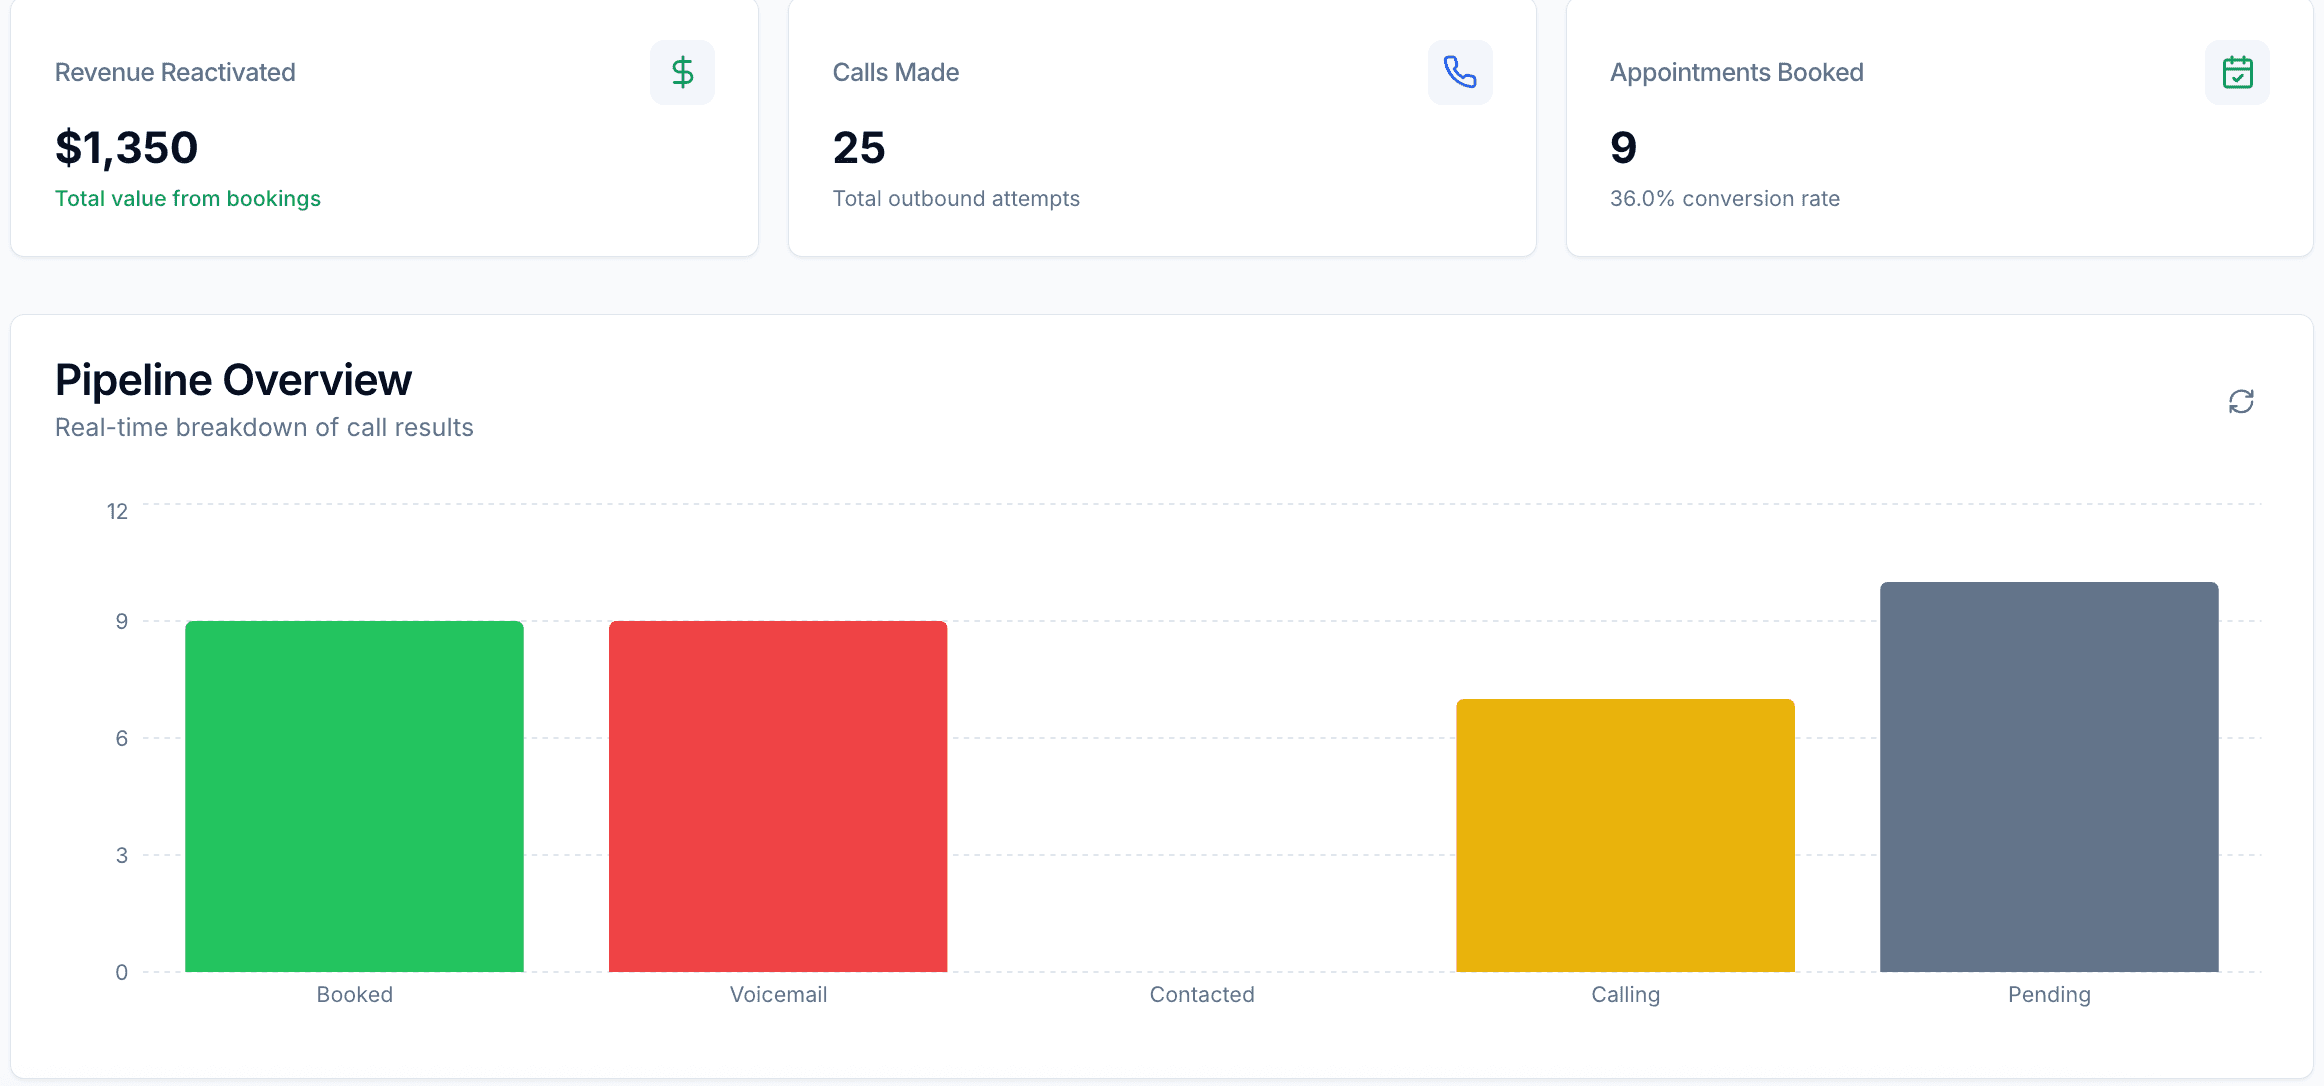Select the Calling label on the chart axis

pos(1625,994)
